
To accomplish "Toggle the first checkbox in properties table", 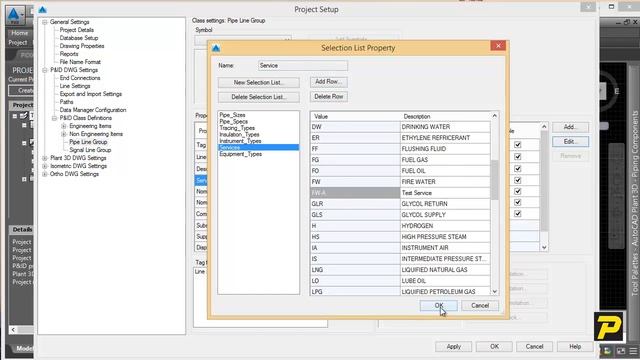I will (x=518, y=144).
